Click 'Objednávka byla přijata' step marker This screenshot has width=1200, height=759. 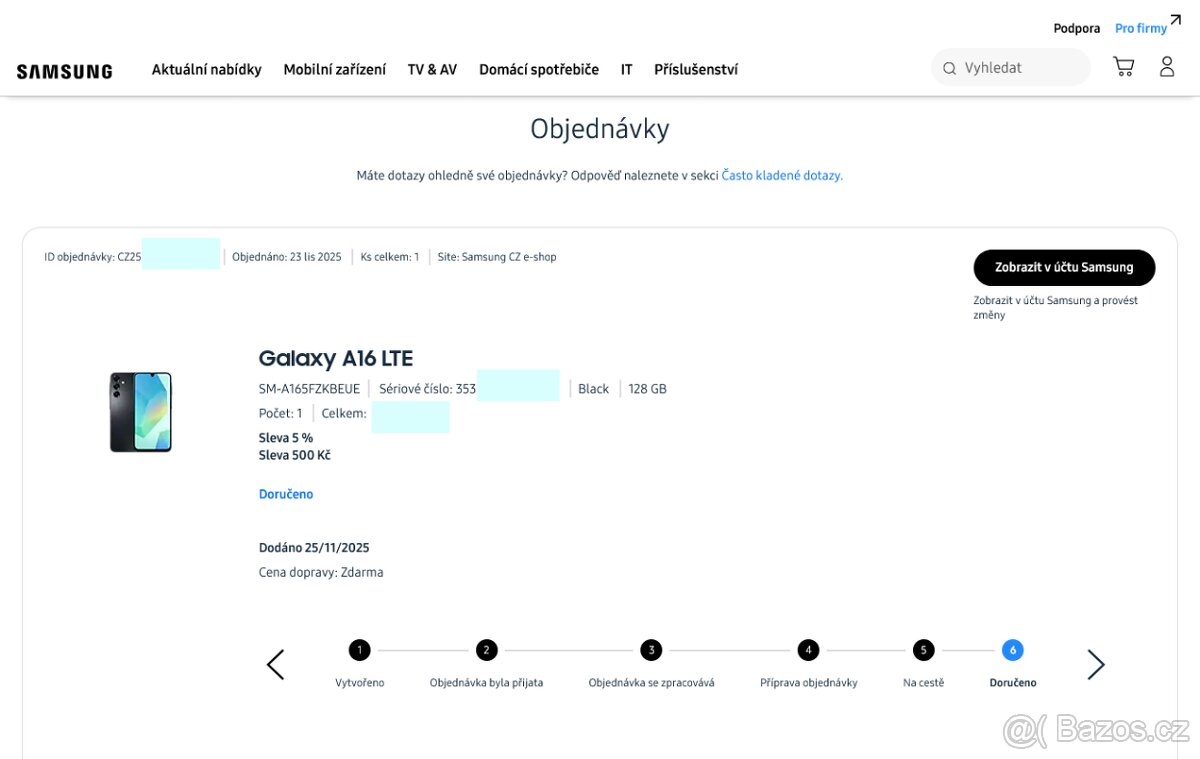487,649
